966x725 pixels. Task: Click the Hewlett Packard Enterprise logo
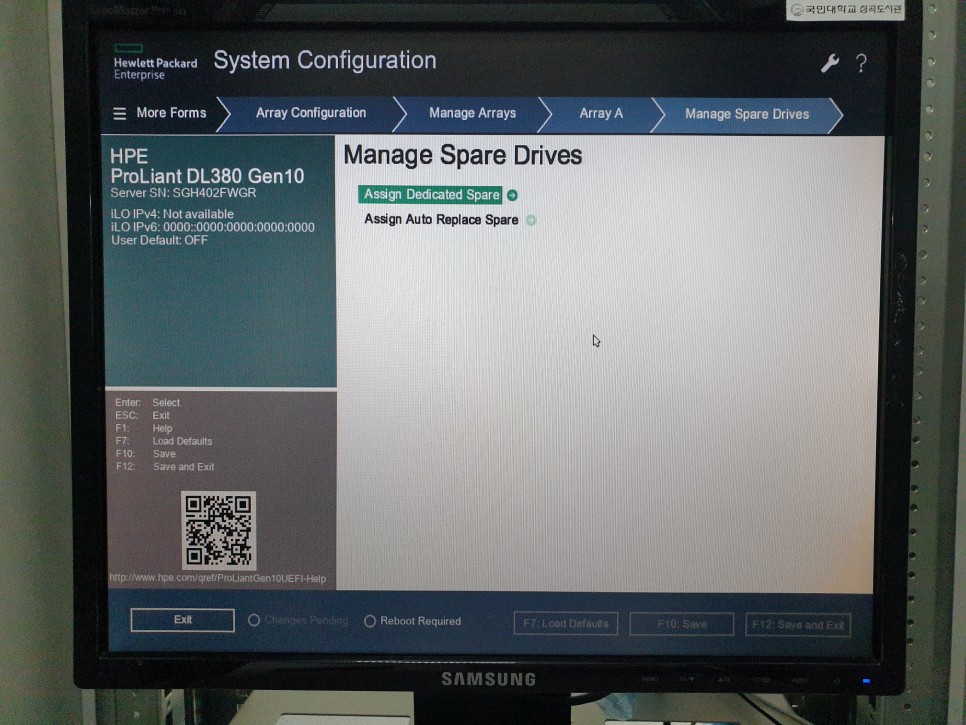click(155, 62)
